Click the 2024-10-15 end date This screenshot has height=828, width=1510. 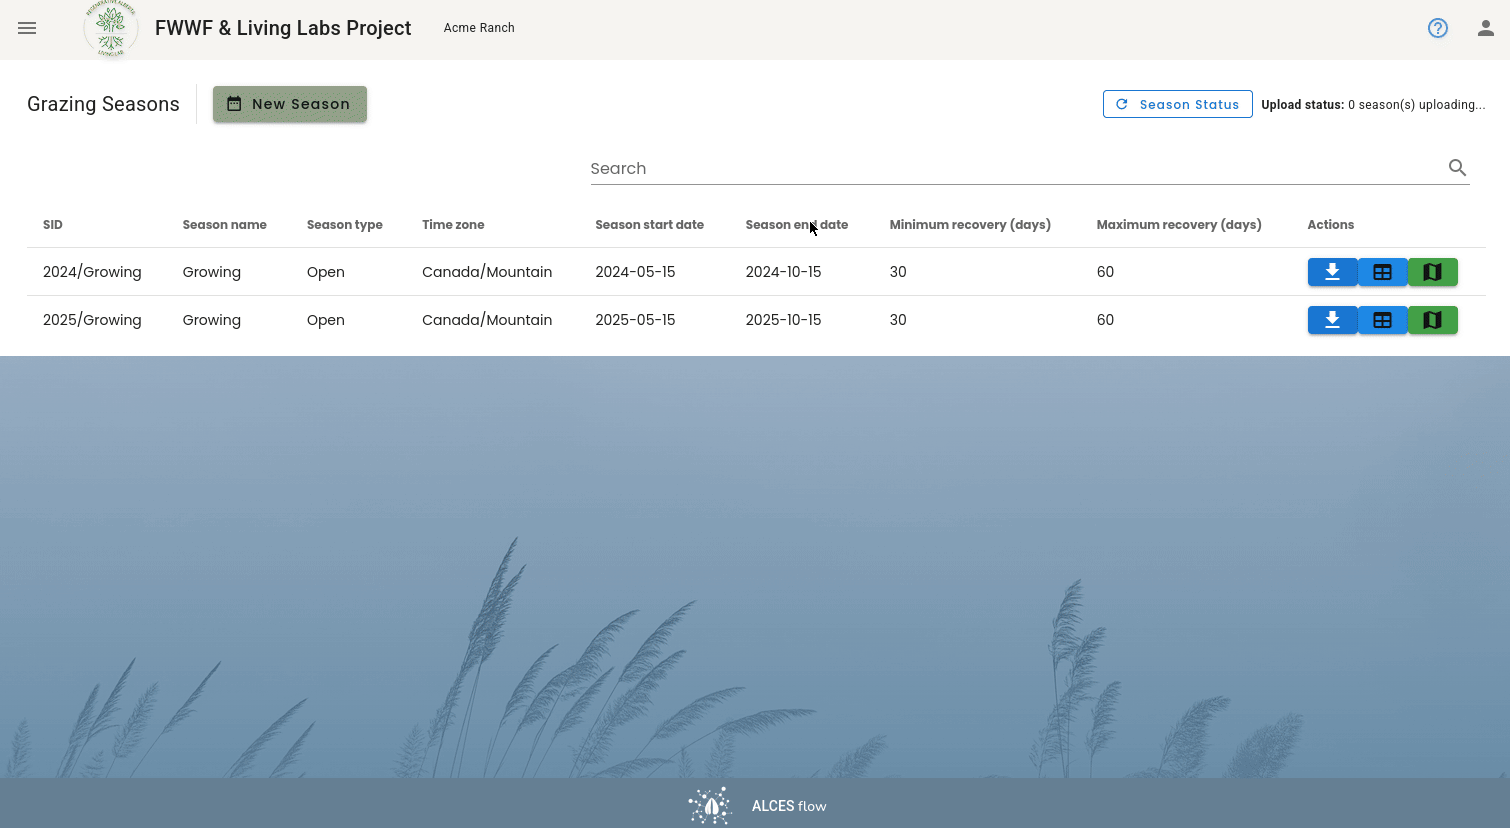pos(783,272)
